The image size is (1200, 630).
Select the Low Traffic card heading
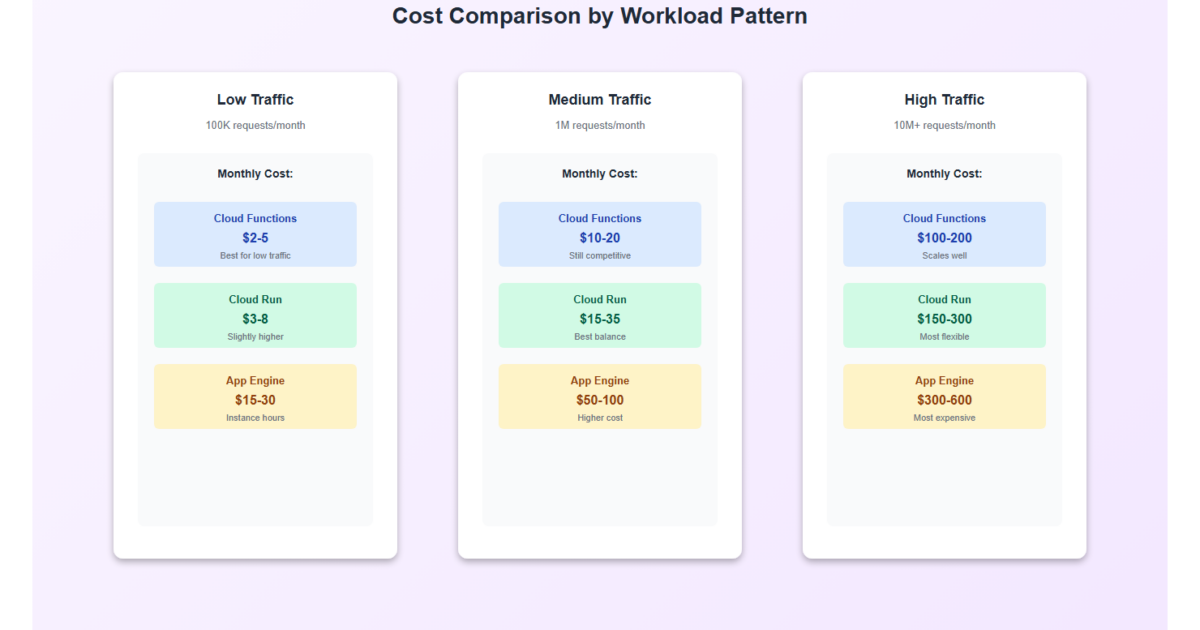tap(255, 100)
